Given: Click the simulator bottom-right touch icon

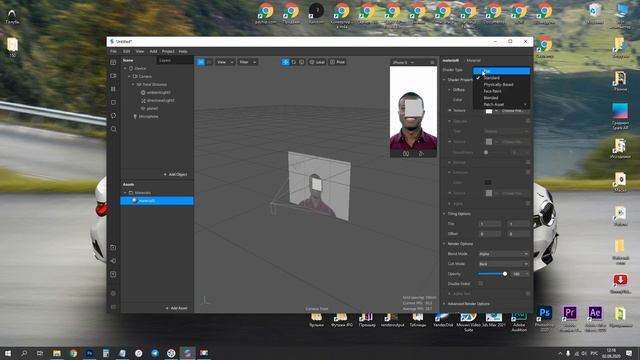Looking at the screenshot, I should (x=421, y=153).
